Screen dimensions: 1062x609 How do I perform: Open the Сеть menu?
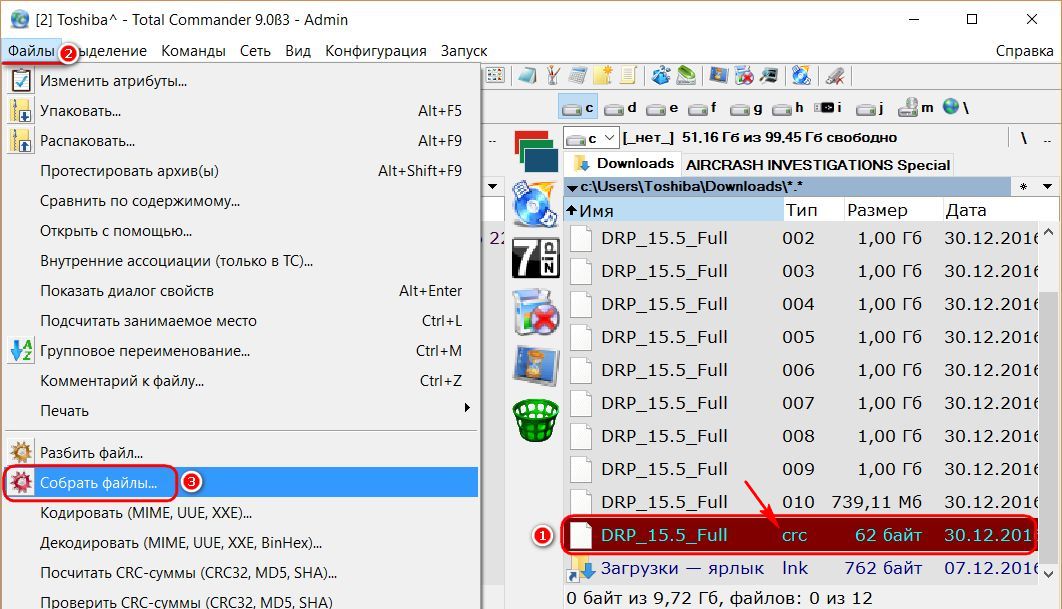tap(255, 51)
